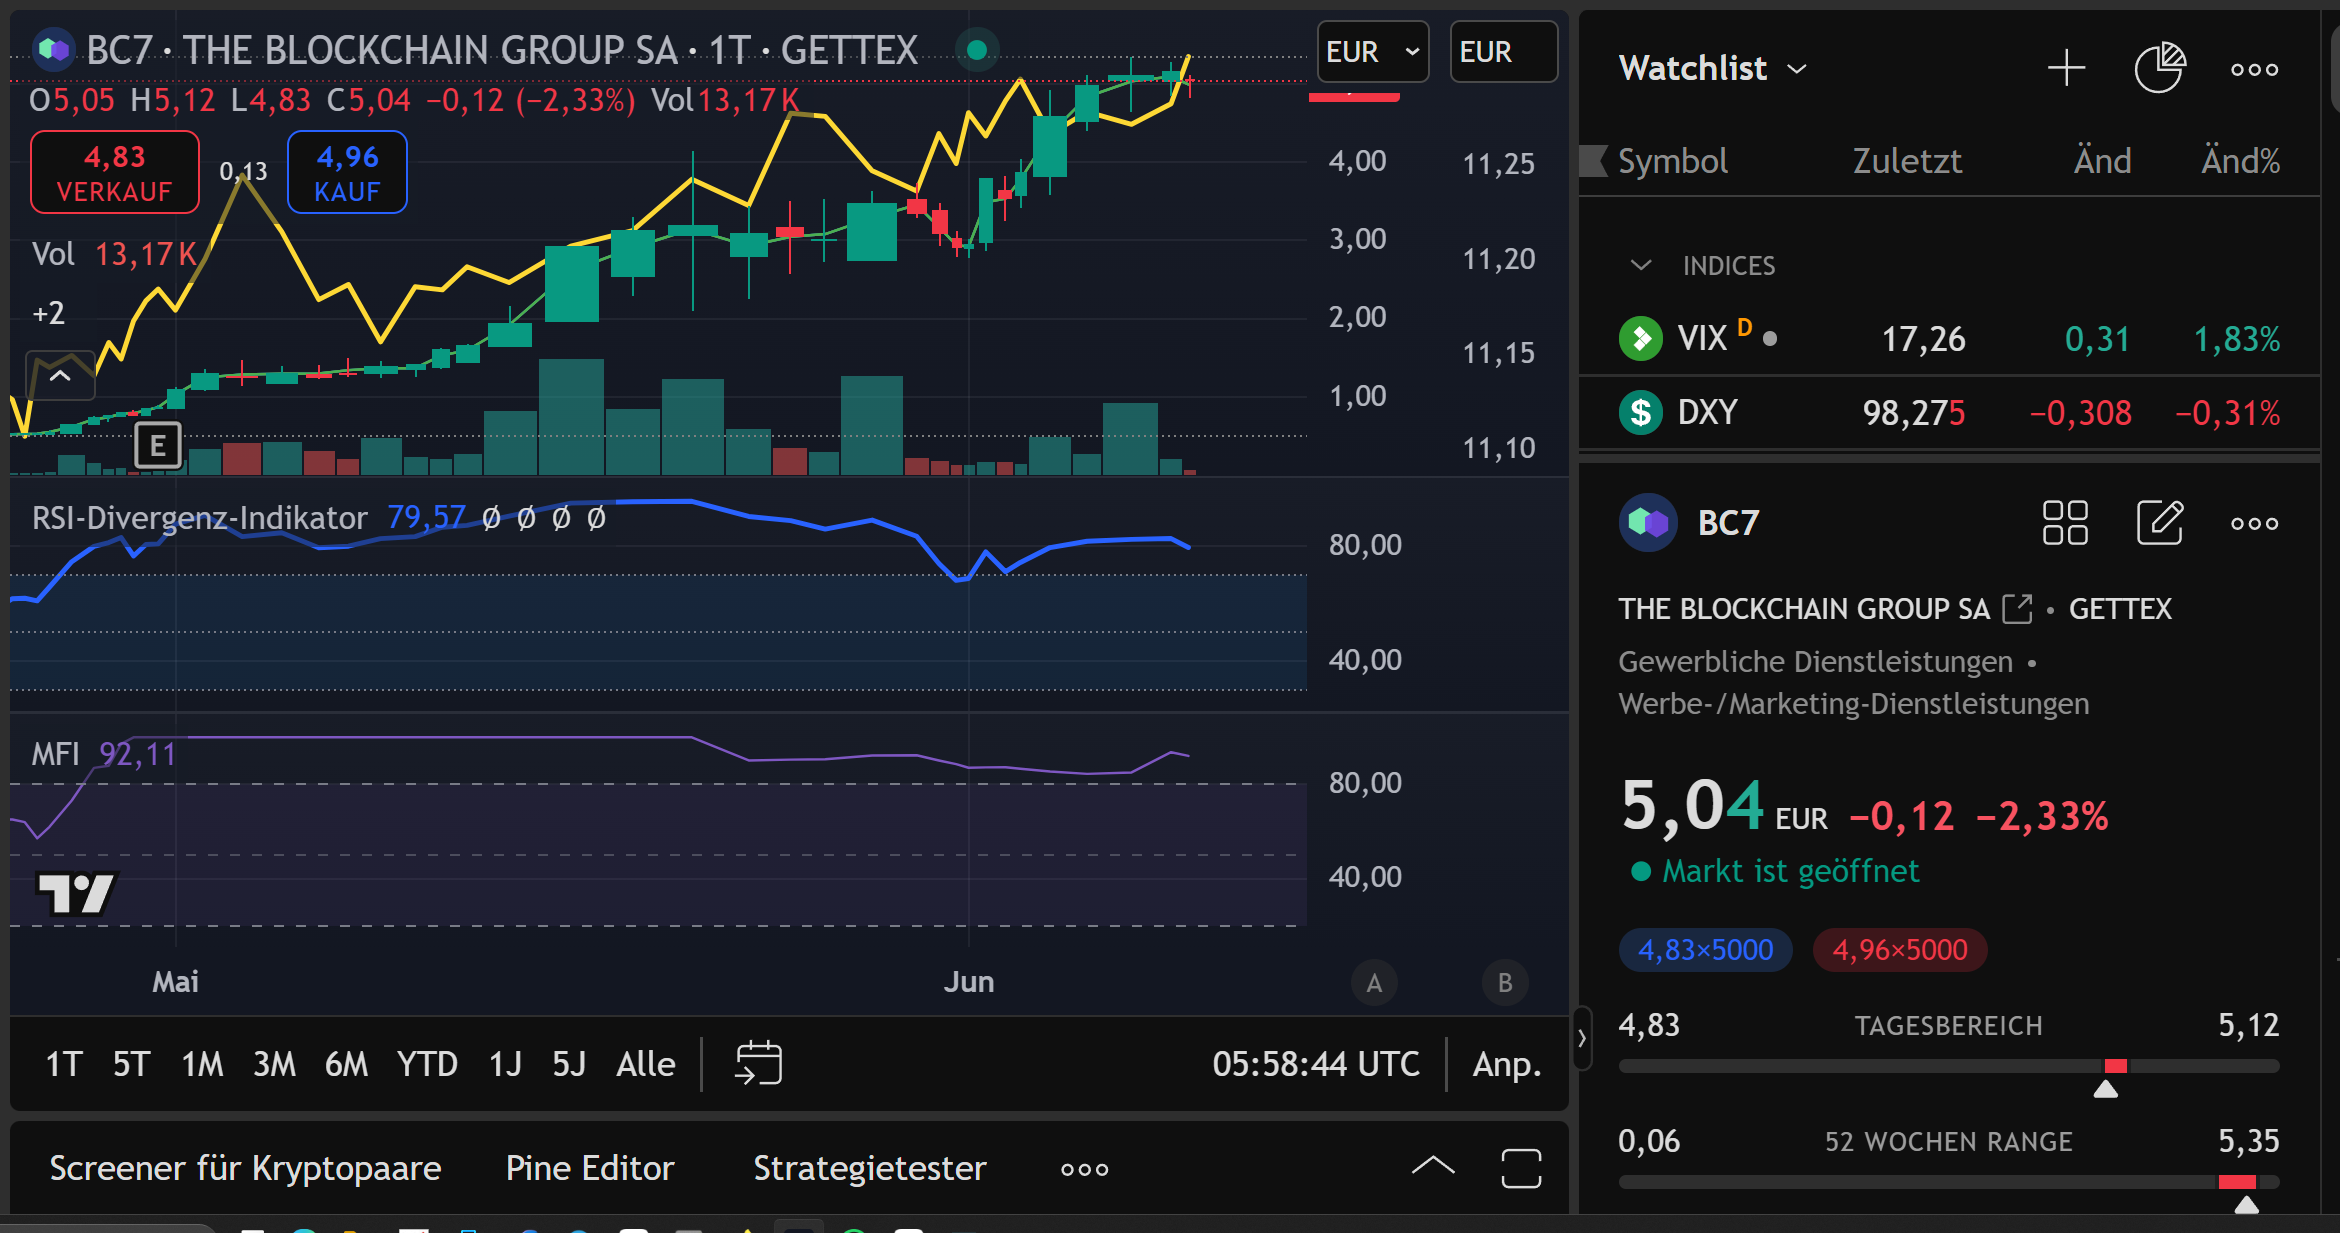Select the 1J time range
This screenshot has height=1233, width=2340.
click(x=505, y=1064)
